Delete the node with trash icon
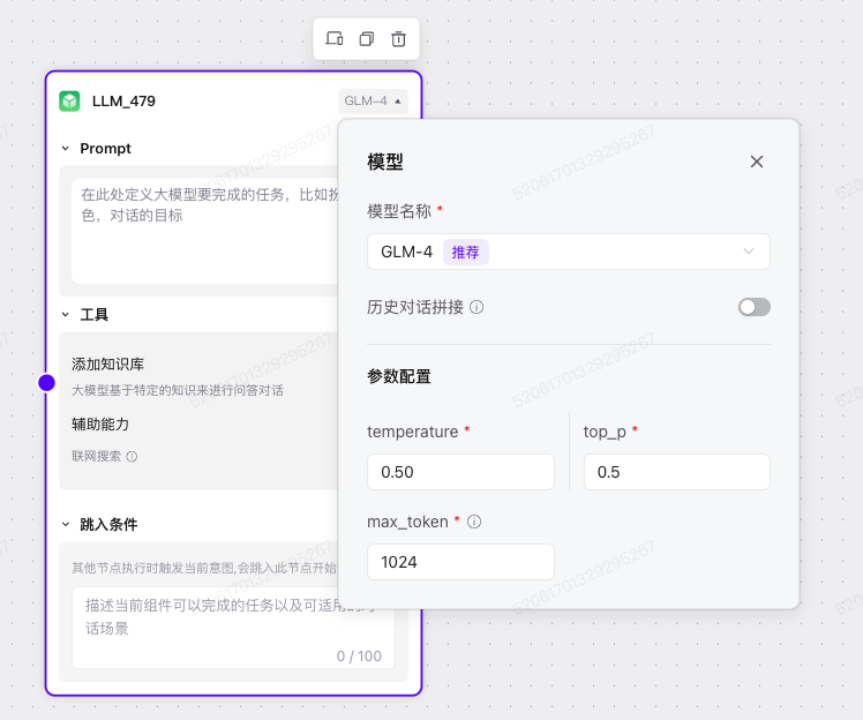The image size is (863, 720). 398,39
